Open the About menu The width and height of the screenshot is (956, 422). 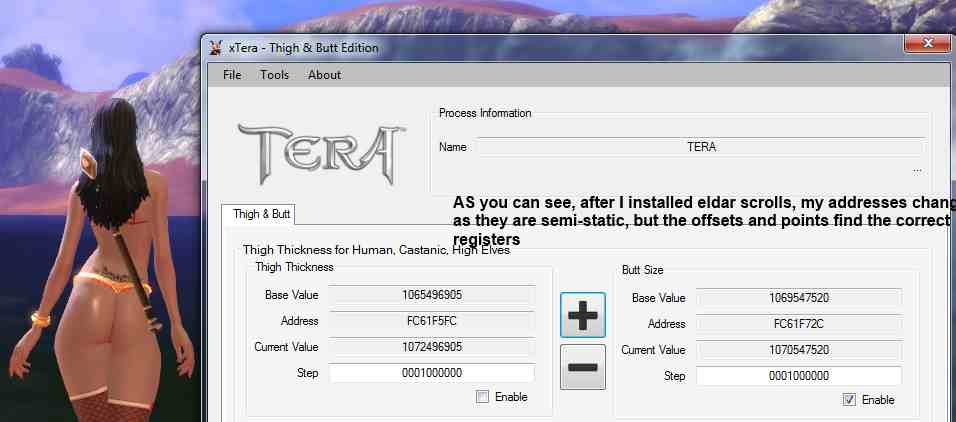[324, 75]
